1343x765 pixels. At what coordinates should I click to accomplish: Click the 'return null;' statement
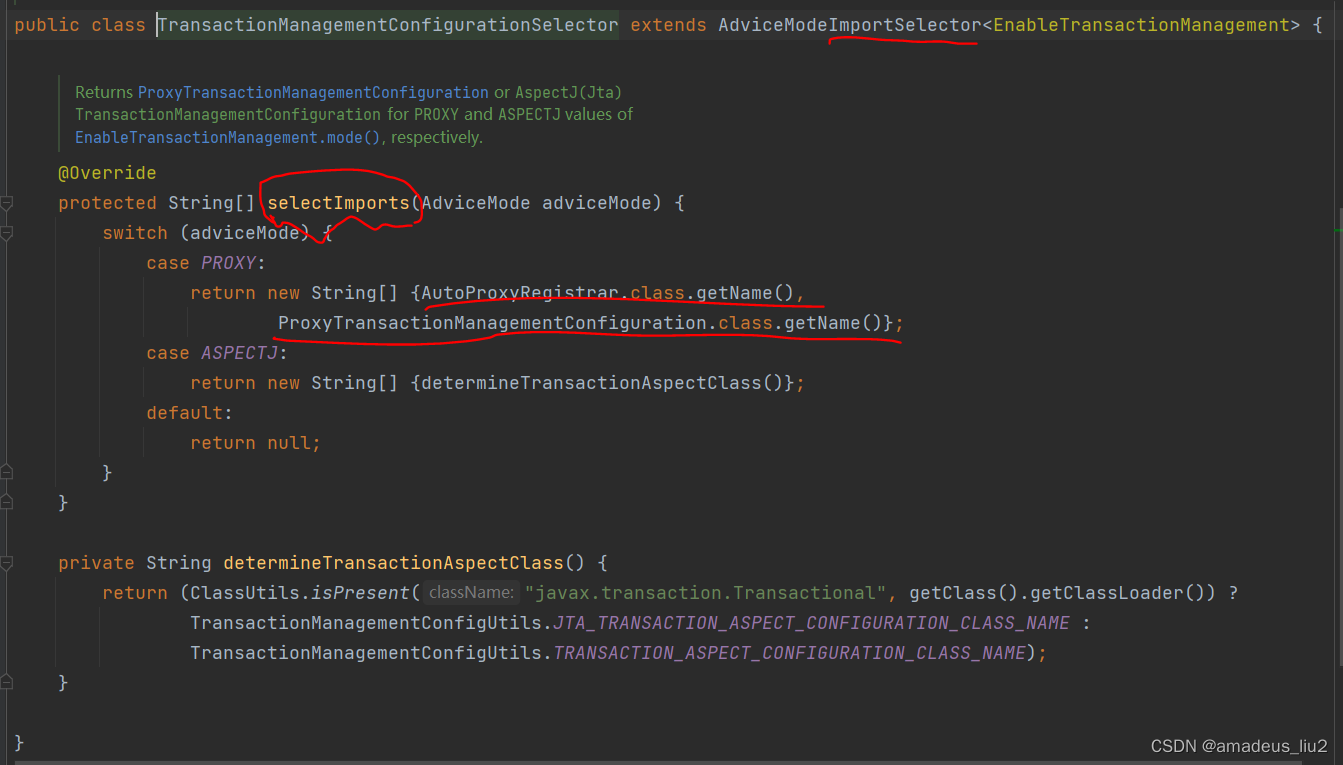pos(256,443)
